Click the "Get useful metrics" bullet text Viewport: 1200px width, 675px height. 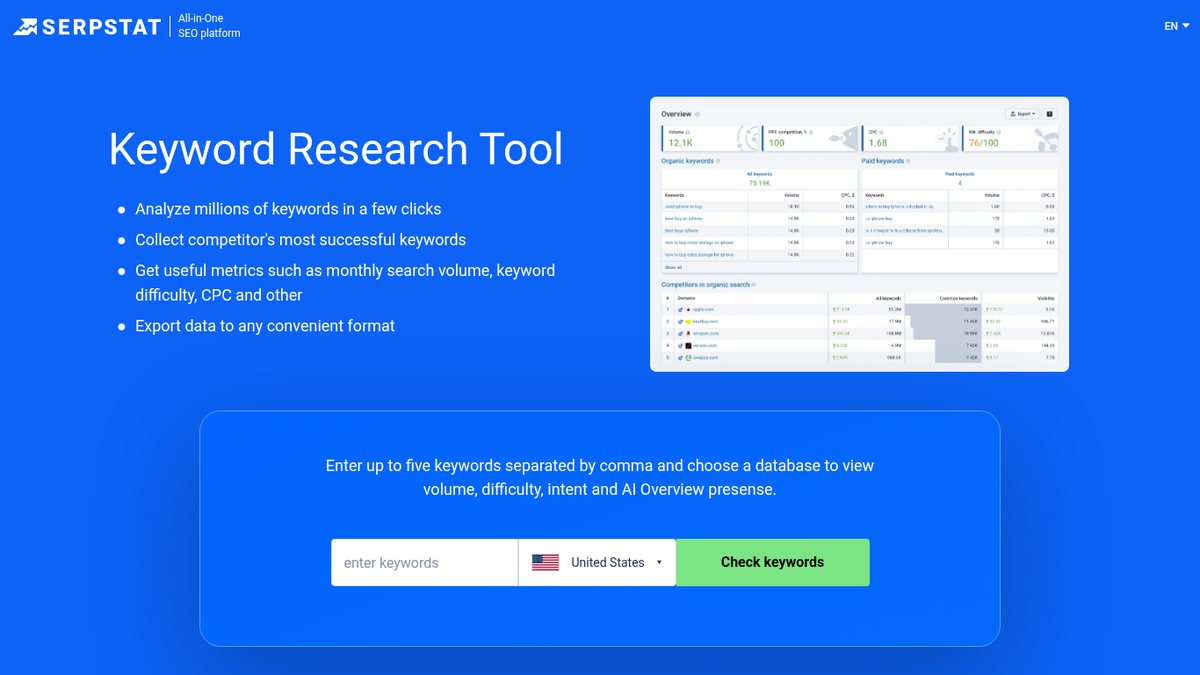[345, 283]
